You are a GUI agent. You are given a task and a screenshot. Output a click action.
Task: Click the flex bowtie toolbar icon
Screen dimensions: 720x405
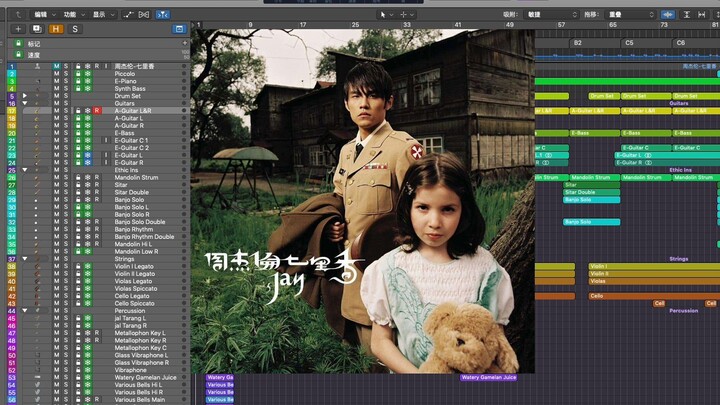[x=144, y=15]
